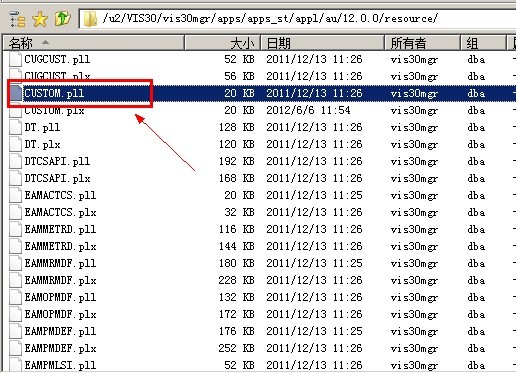Select the CUSTOM.pll file icon

[x=15, y=93]
